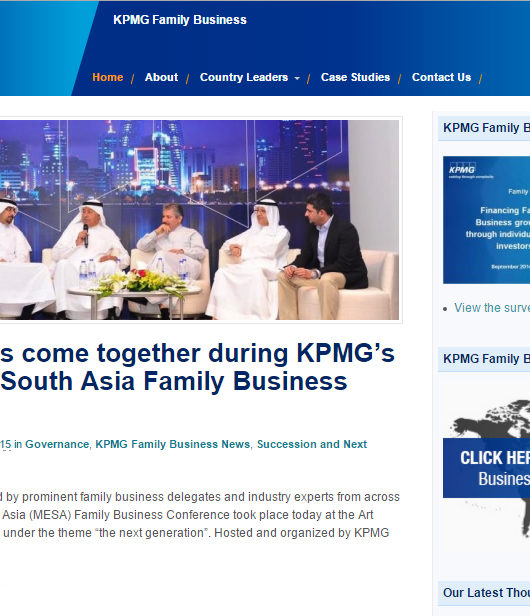Follow the View the survey link

coord(492,308)
